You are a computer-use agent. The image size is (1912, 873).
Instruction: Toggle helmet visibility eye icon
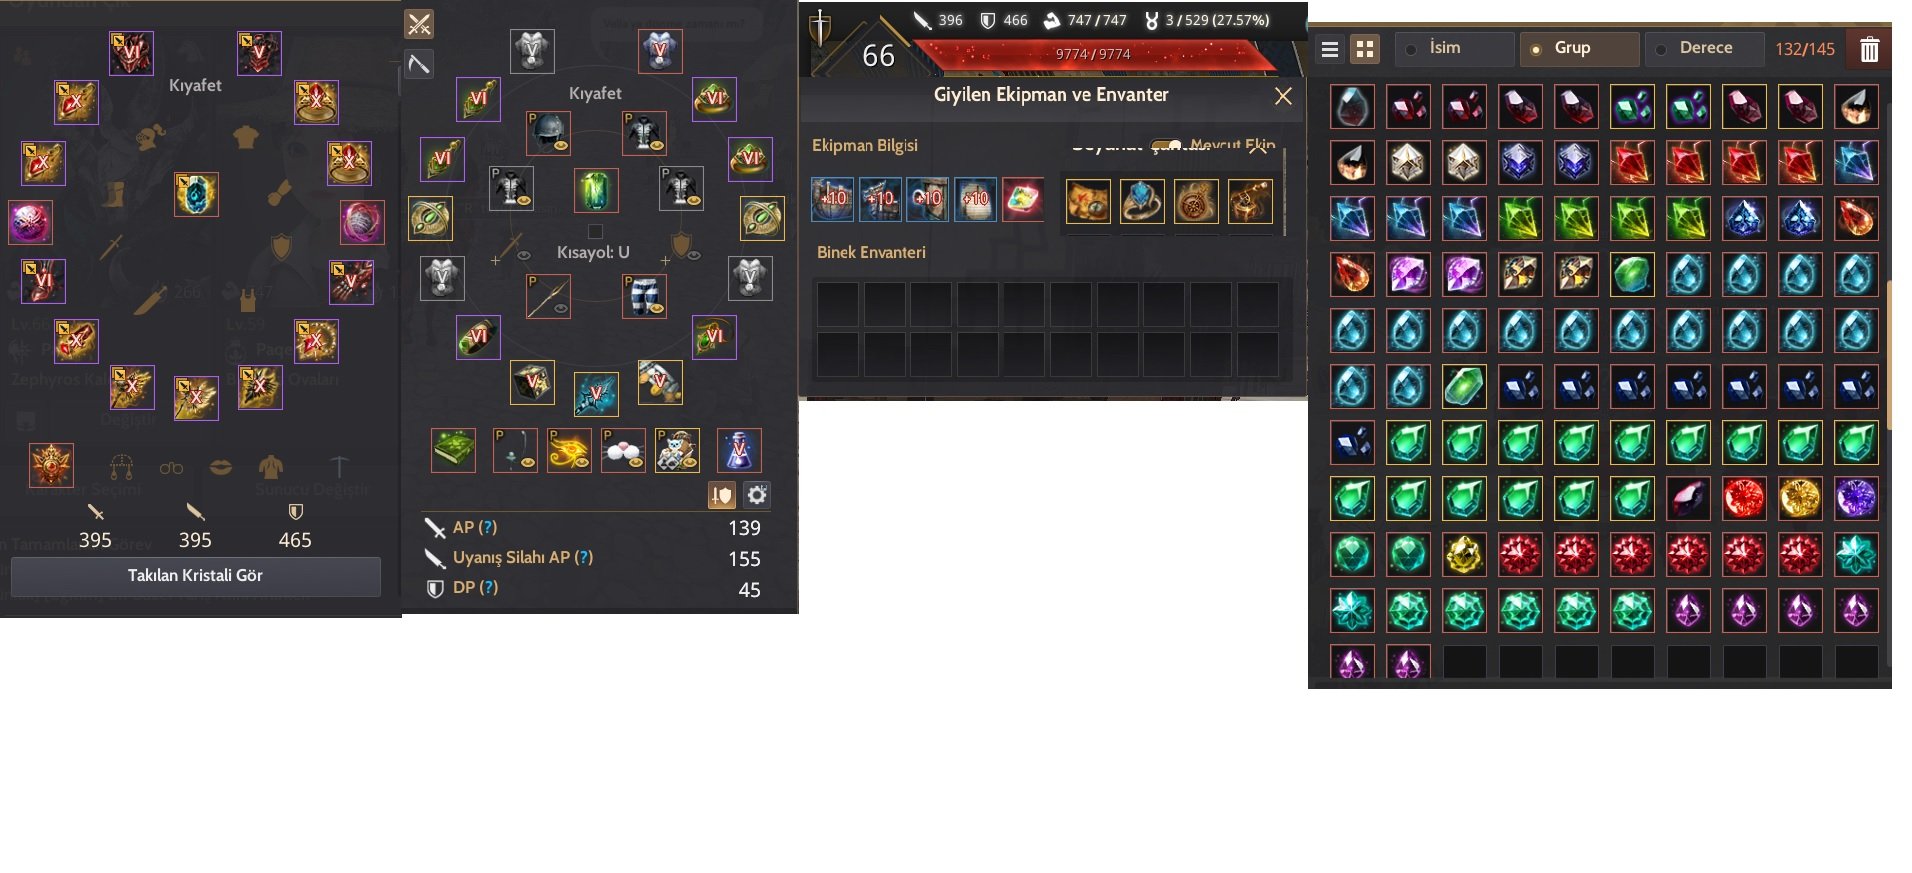(x=561, y=146)
